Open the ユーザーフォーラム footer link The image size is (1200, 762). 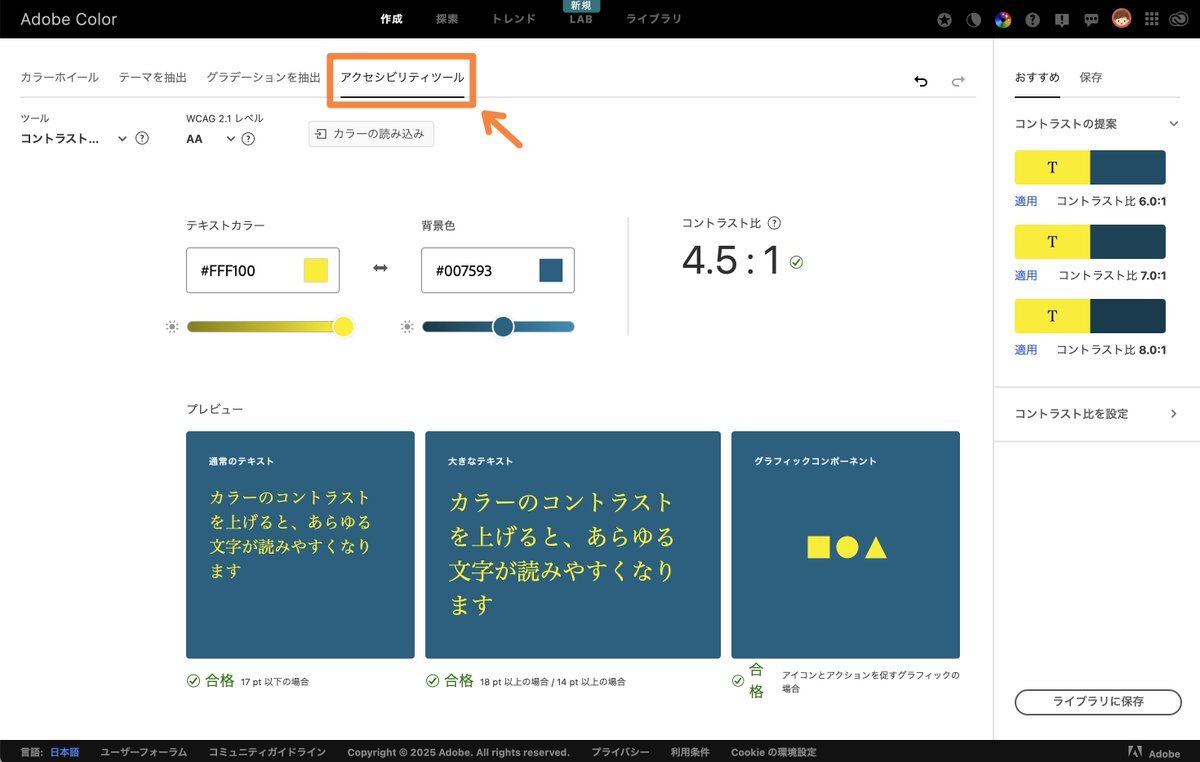click(x=143, y=752)
